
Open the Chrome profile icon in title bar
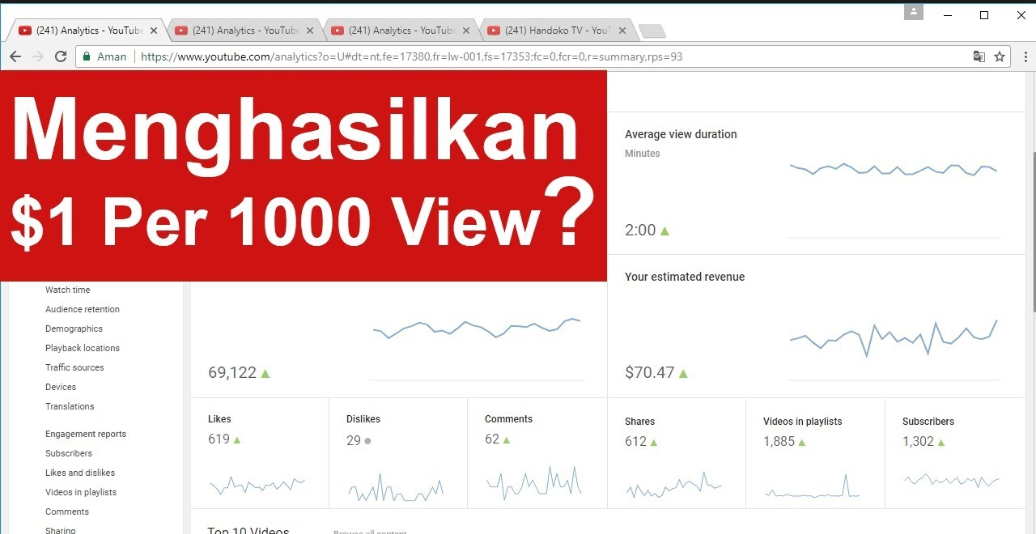pos(914,11)
